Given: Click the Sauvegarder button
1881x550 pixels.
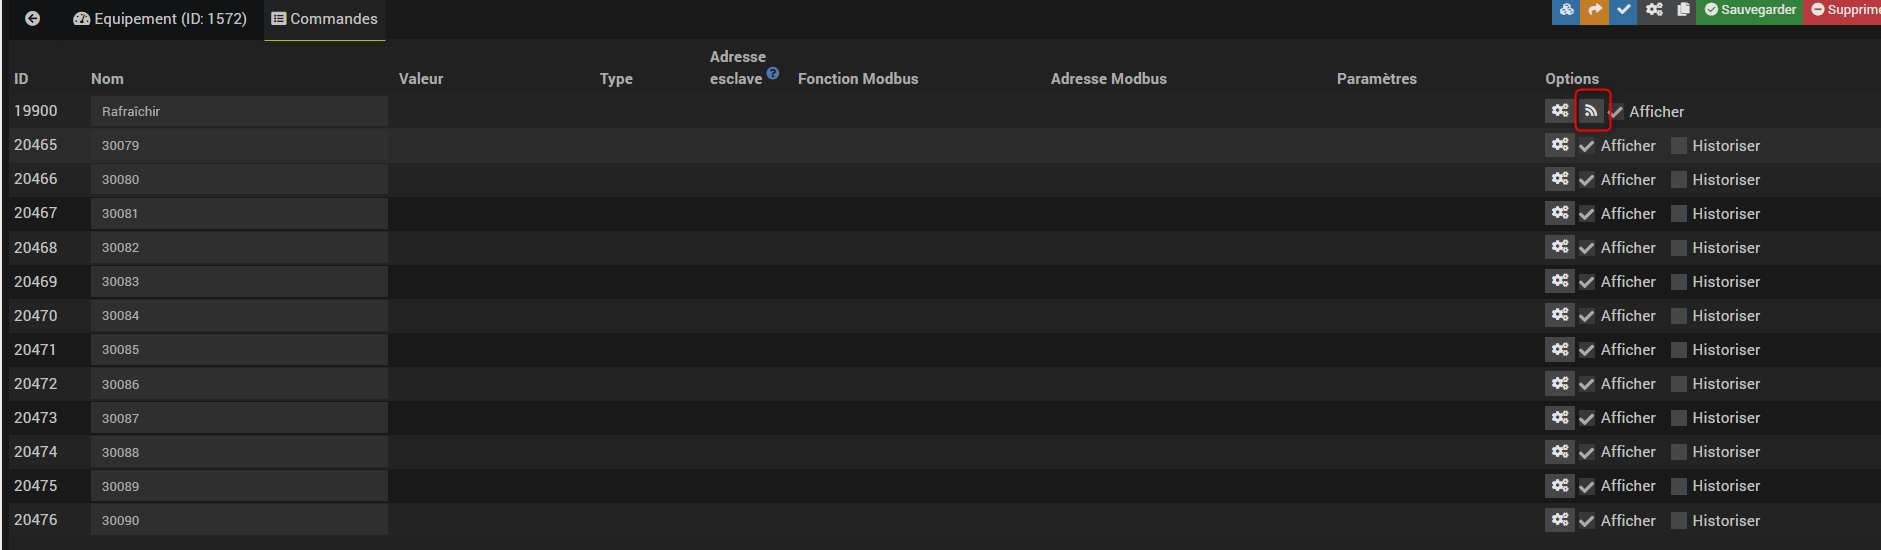Looking at the screenshot, I should point(1750,10).
